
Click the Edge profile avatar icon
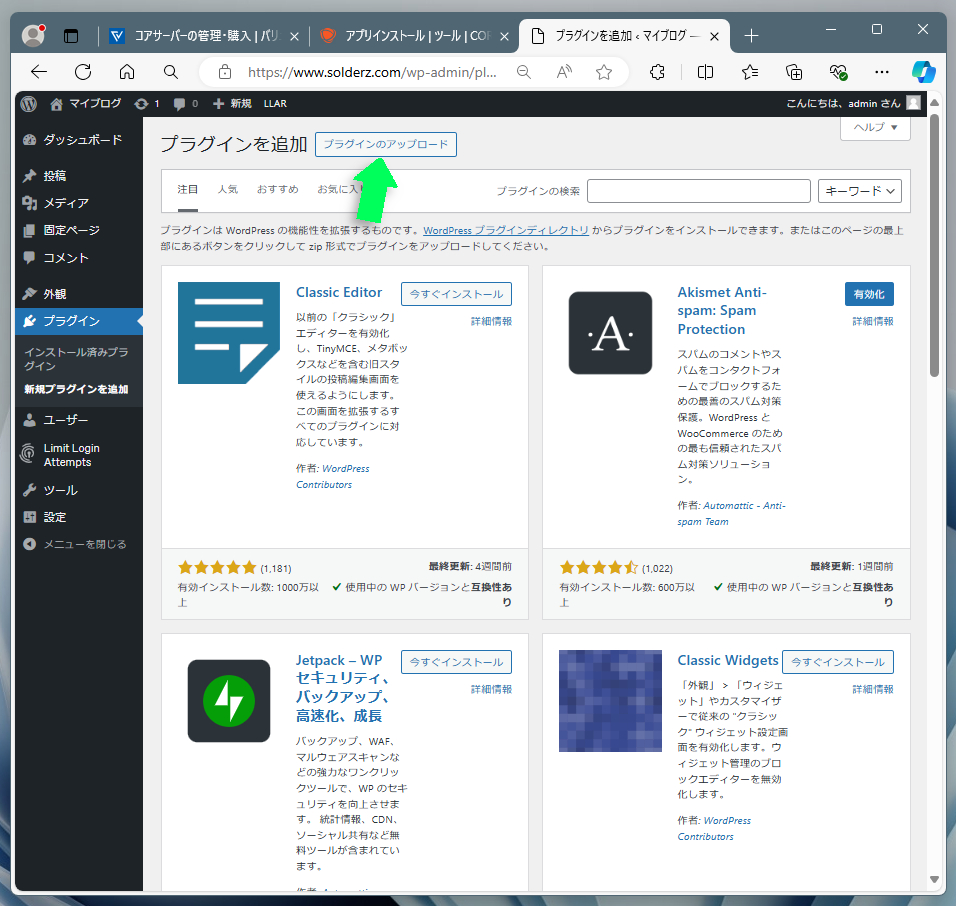click(x=33, y=35)
